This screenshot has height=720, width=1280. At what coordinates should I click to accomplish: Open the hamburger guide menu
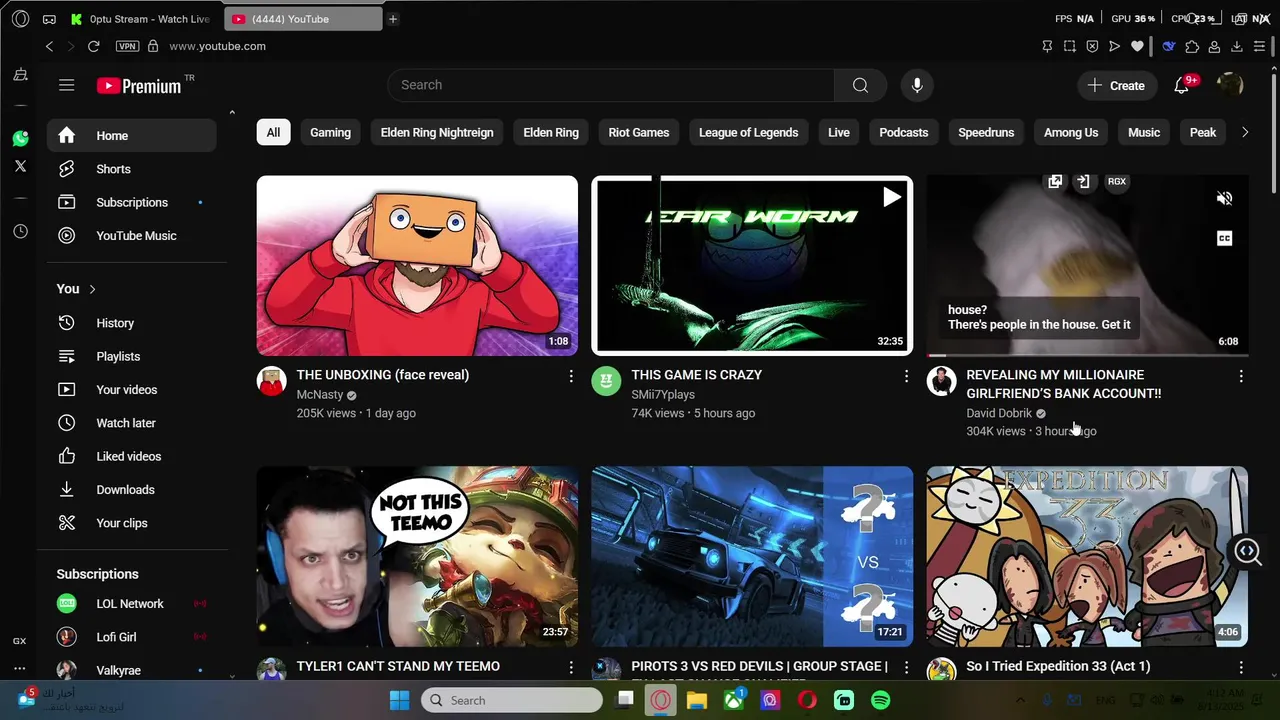pos(67,85)
